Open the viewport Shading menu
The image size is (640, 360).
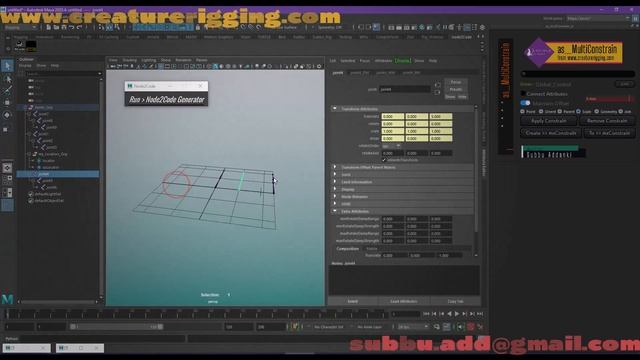(x=129, y=60)
